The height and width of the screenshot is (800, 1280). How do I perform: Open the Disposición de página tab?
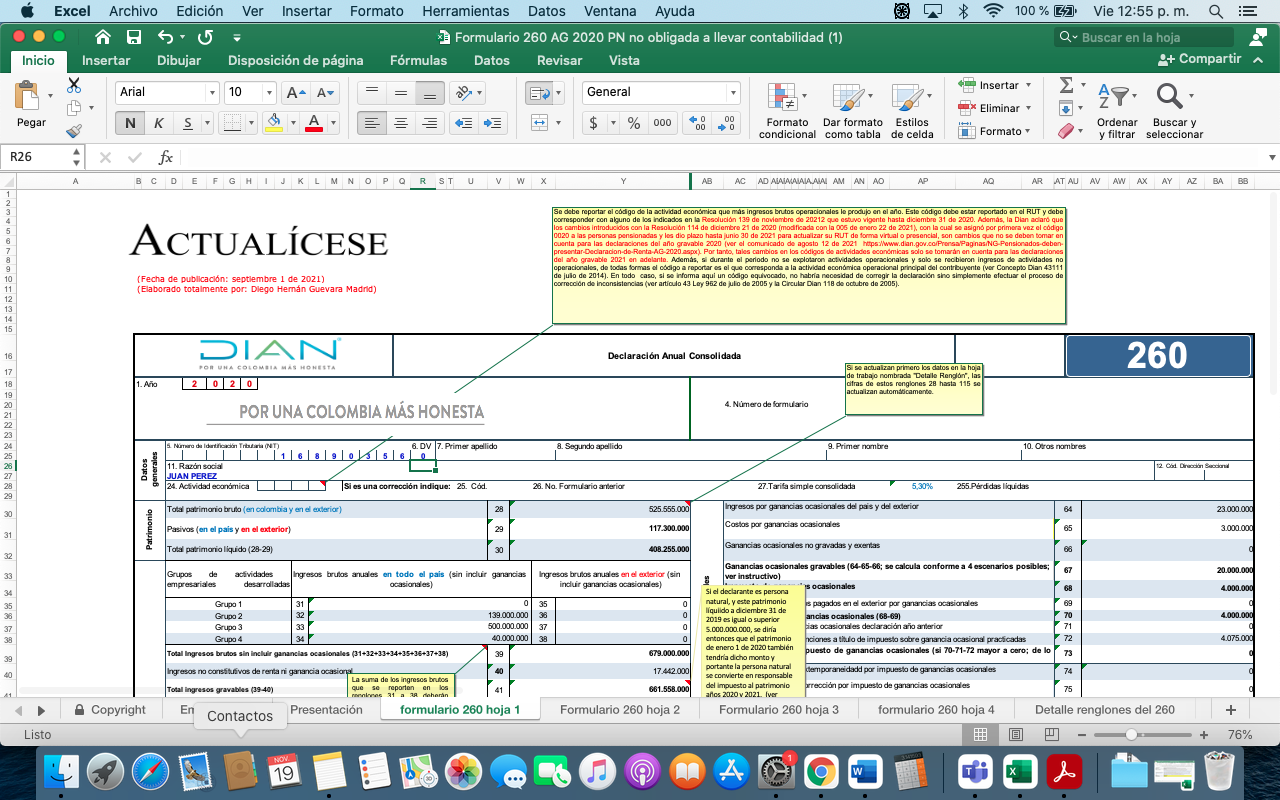[x=296, y=60]
